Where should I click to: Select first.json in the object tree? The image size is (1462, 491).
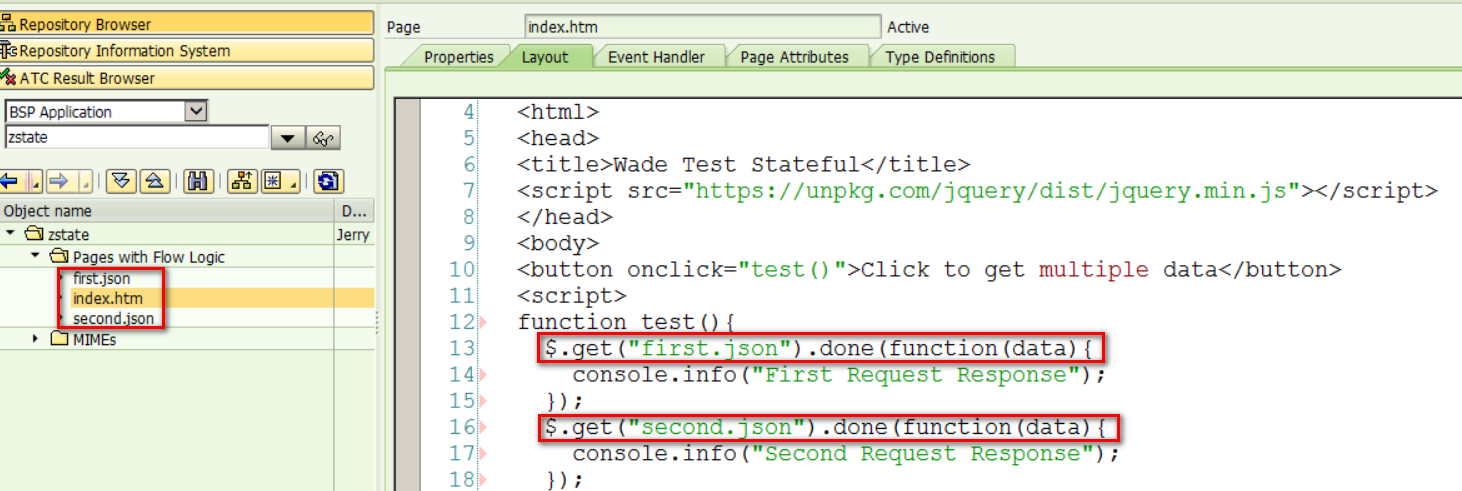101,278
